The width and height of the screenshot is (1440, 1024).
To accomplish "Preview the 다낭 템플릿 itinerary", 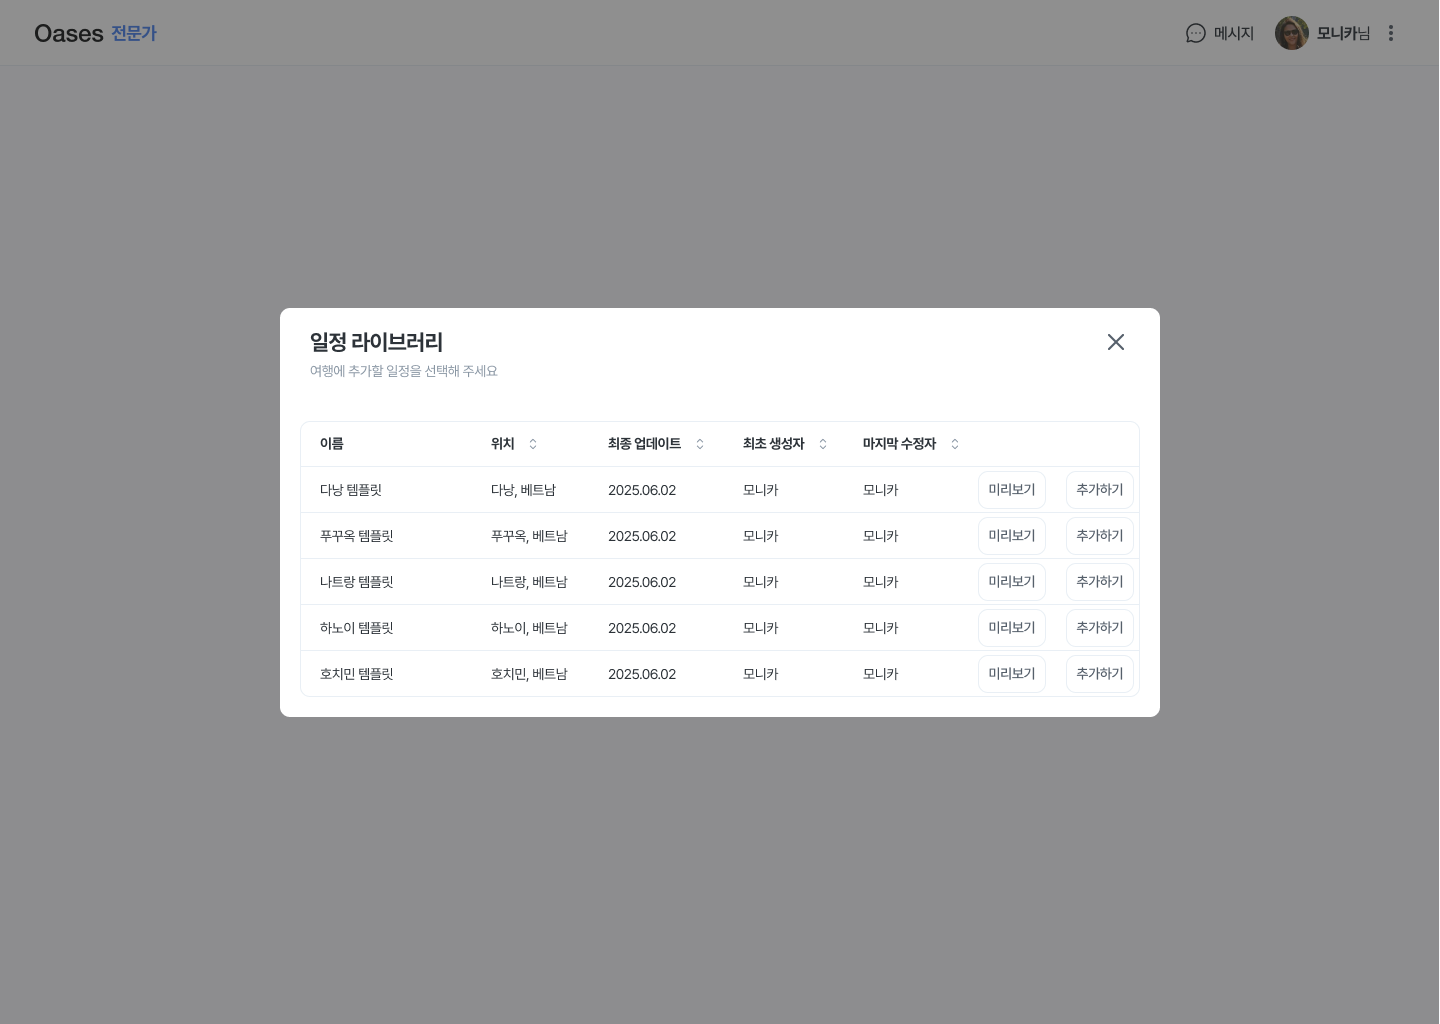I will [1011, 490].
